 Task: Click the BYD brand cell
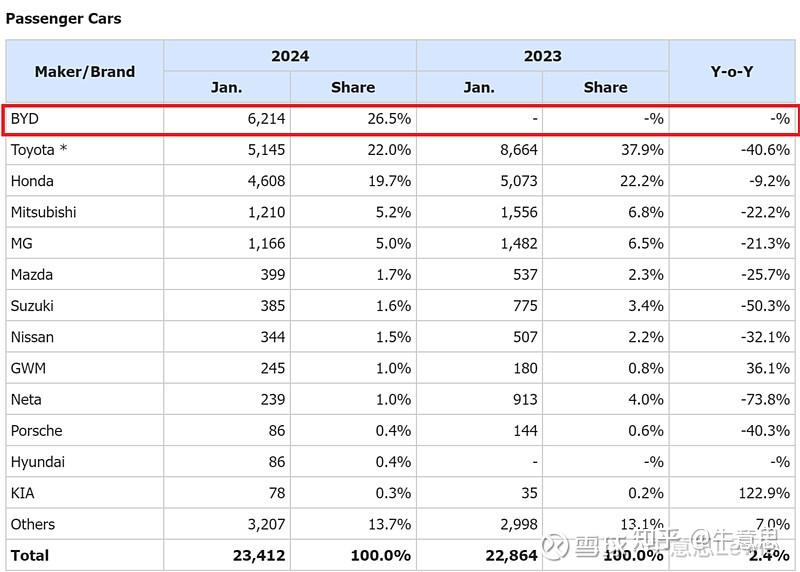point(85,119)
